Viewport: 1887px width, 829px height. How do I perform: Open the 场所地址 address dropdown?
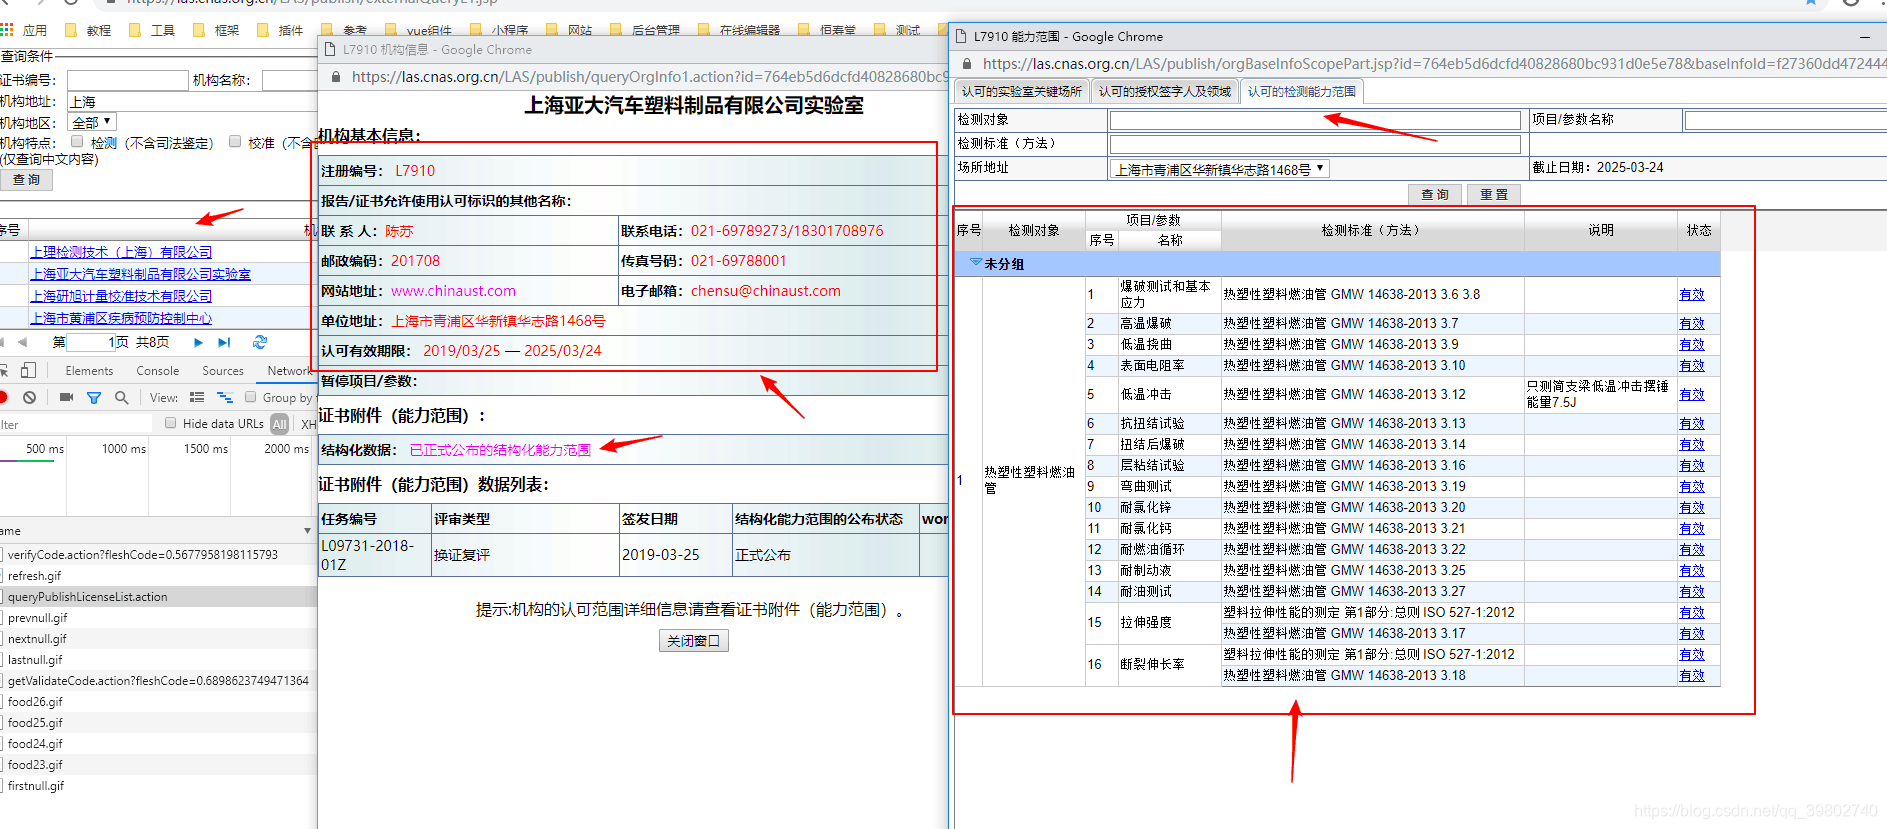click(1220, 169)
